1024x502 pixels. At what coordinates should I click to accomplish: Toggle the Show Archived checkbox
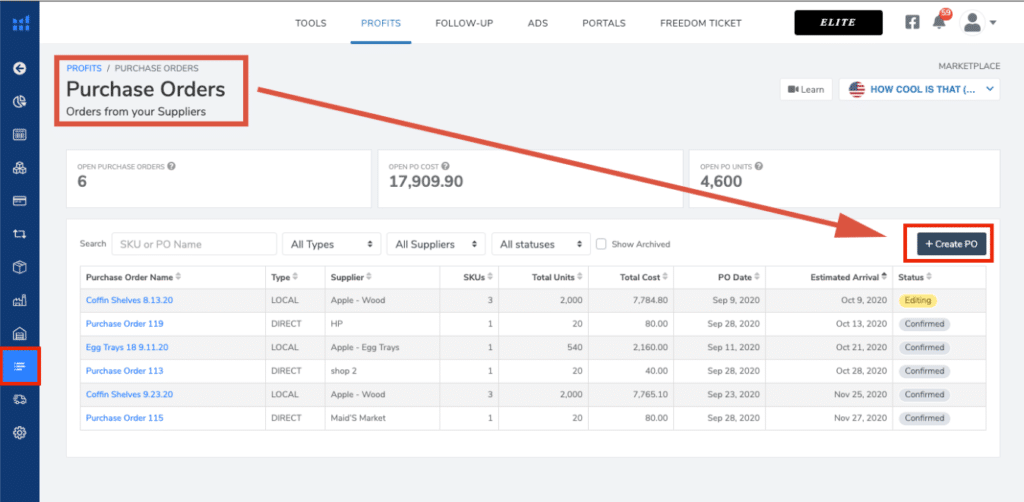601,244
